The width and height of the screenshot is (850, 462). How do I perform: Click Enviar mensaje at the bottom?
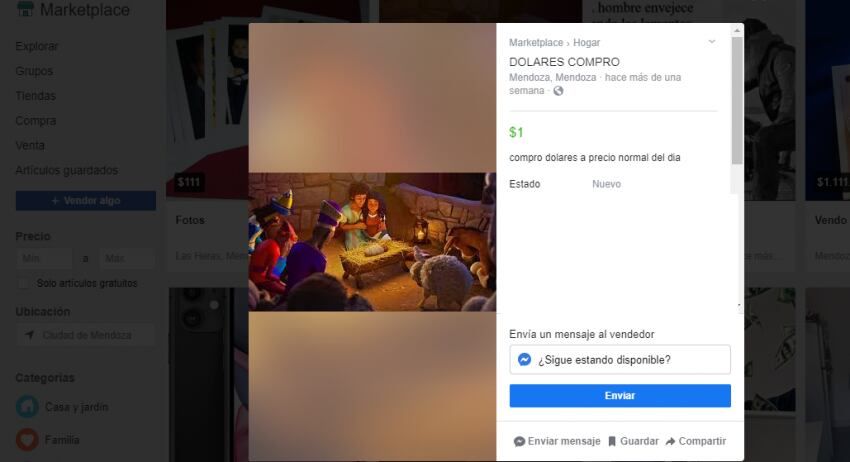557,441
